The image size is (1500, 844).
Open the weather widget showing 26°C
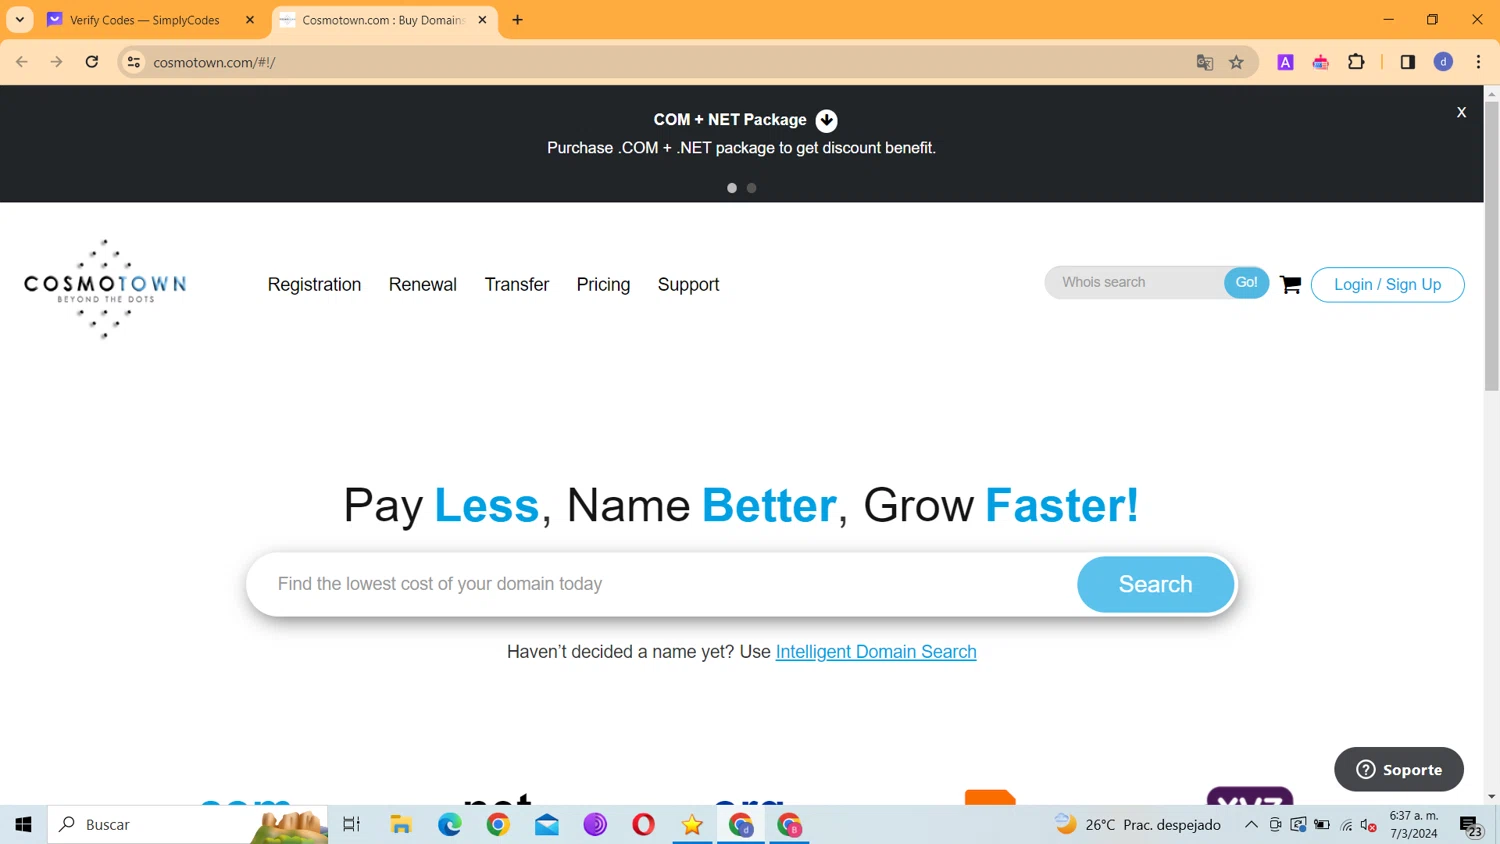click(1138, 825)
